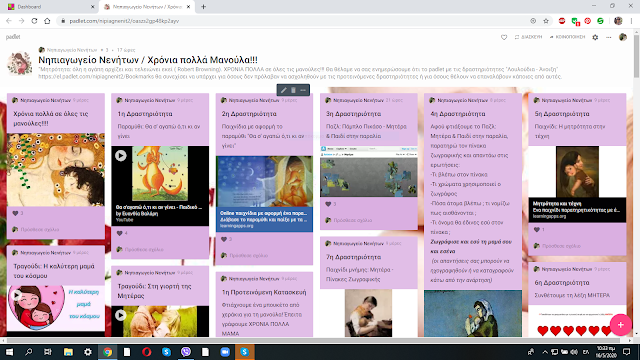Toggle like heart on 3η Δραστηριότητα post

click(328, 204)
